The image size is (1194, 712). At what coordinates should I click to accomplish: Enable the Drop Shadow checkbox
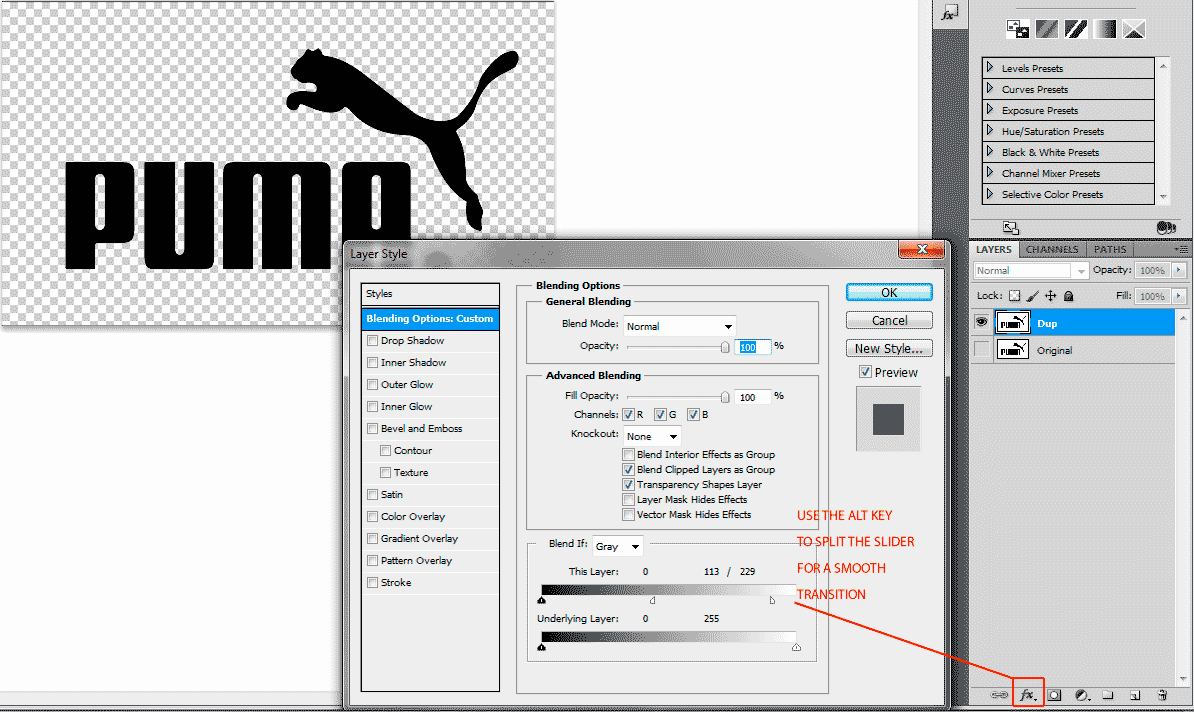click(373, 341)
